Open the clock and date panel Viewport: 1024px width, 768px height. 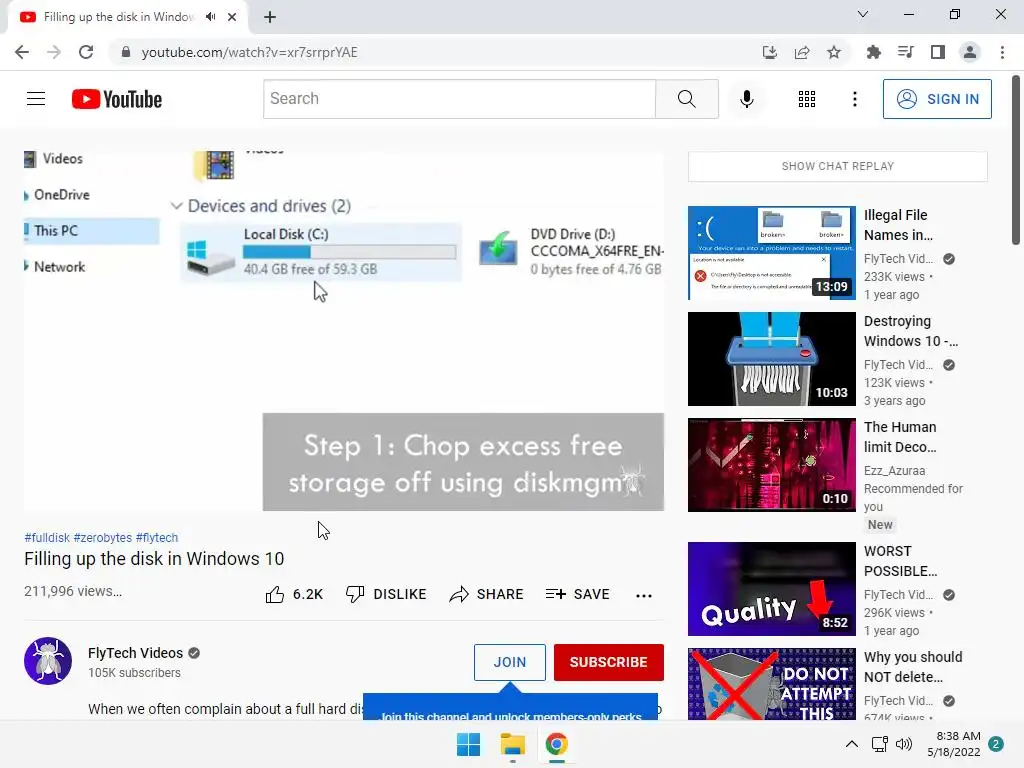click(x=953, y=744)
